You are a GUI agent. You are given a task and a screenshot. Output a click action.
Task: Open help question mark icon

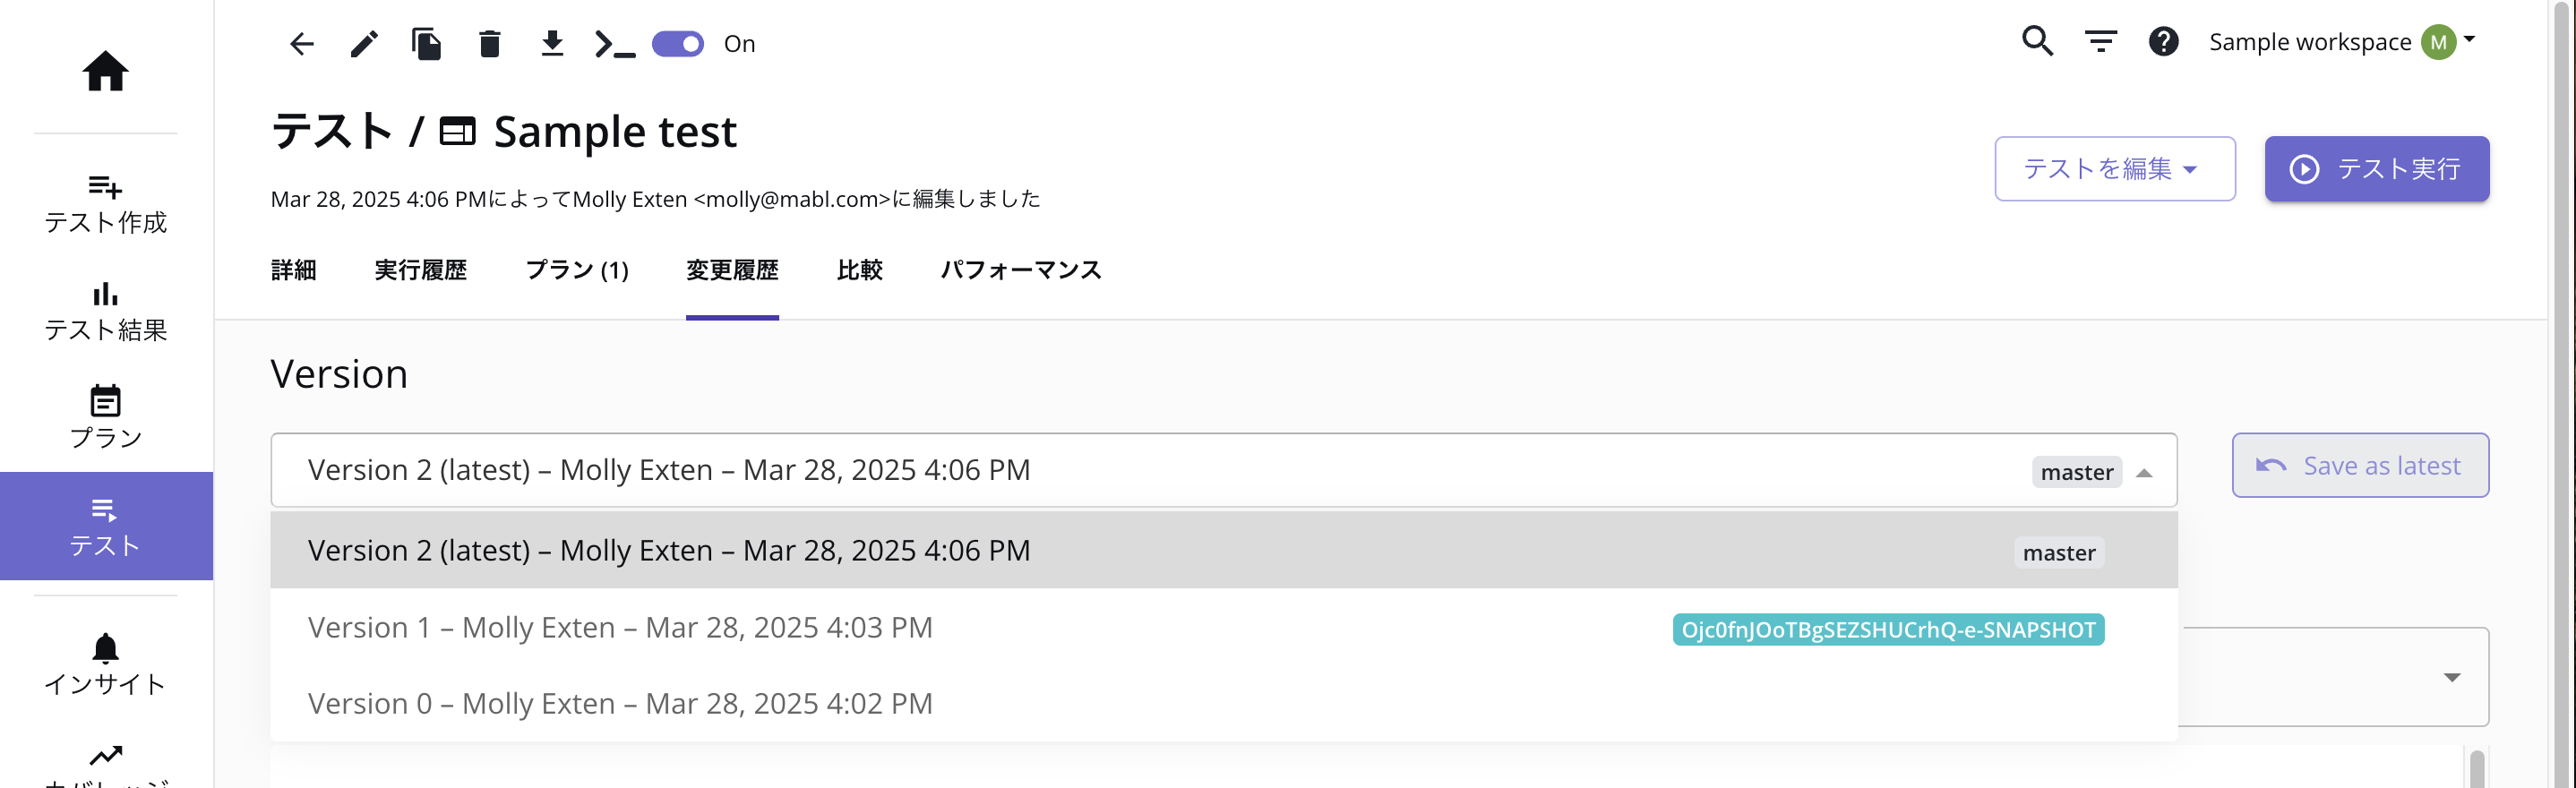[x=2163, y=41]
